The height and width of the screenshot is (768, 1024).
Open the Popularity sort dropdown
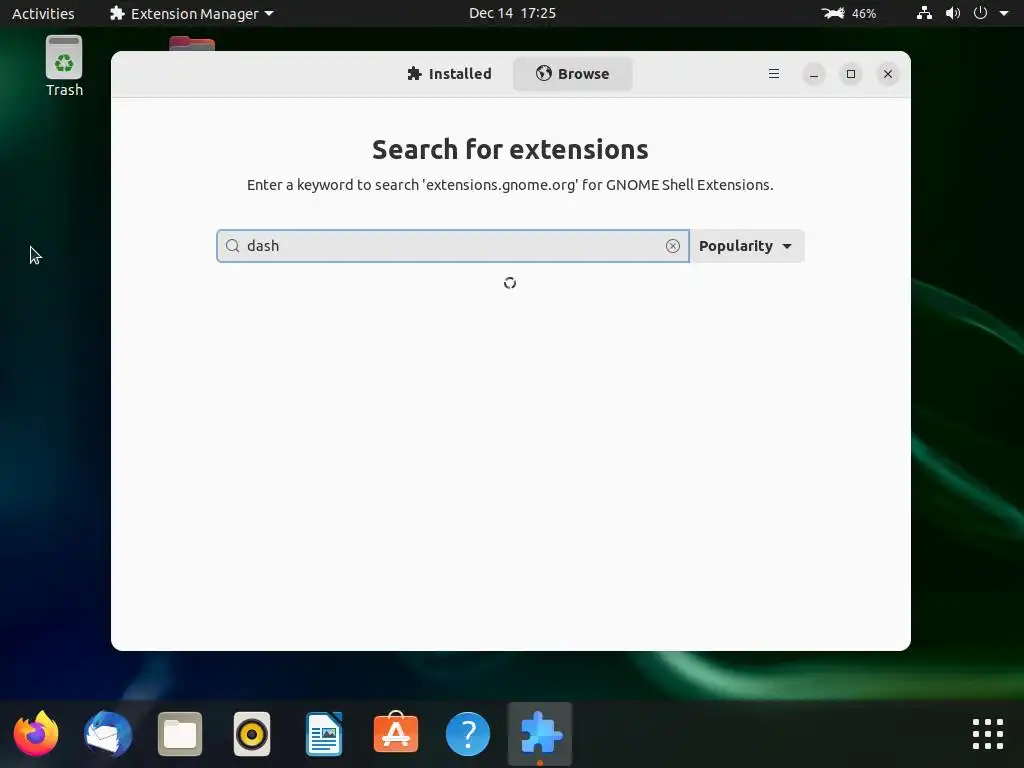coord(746,246)
